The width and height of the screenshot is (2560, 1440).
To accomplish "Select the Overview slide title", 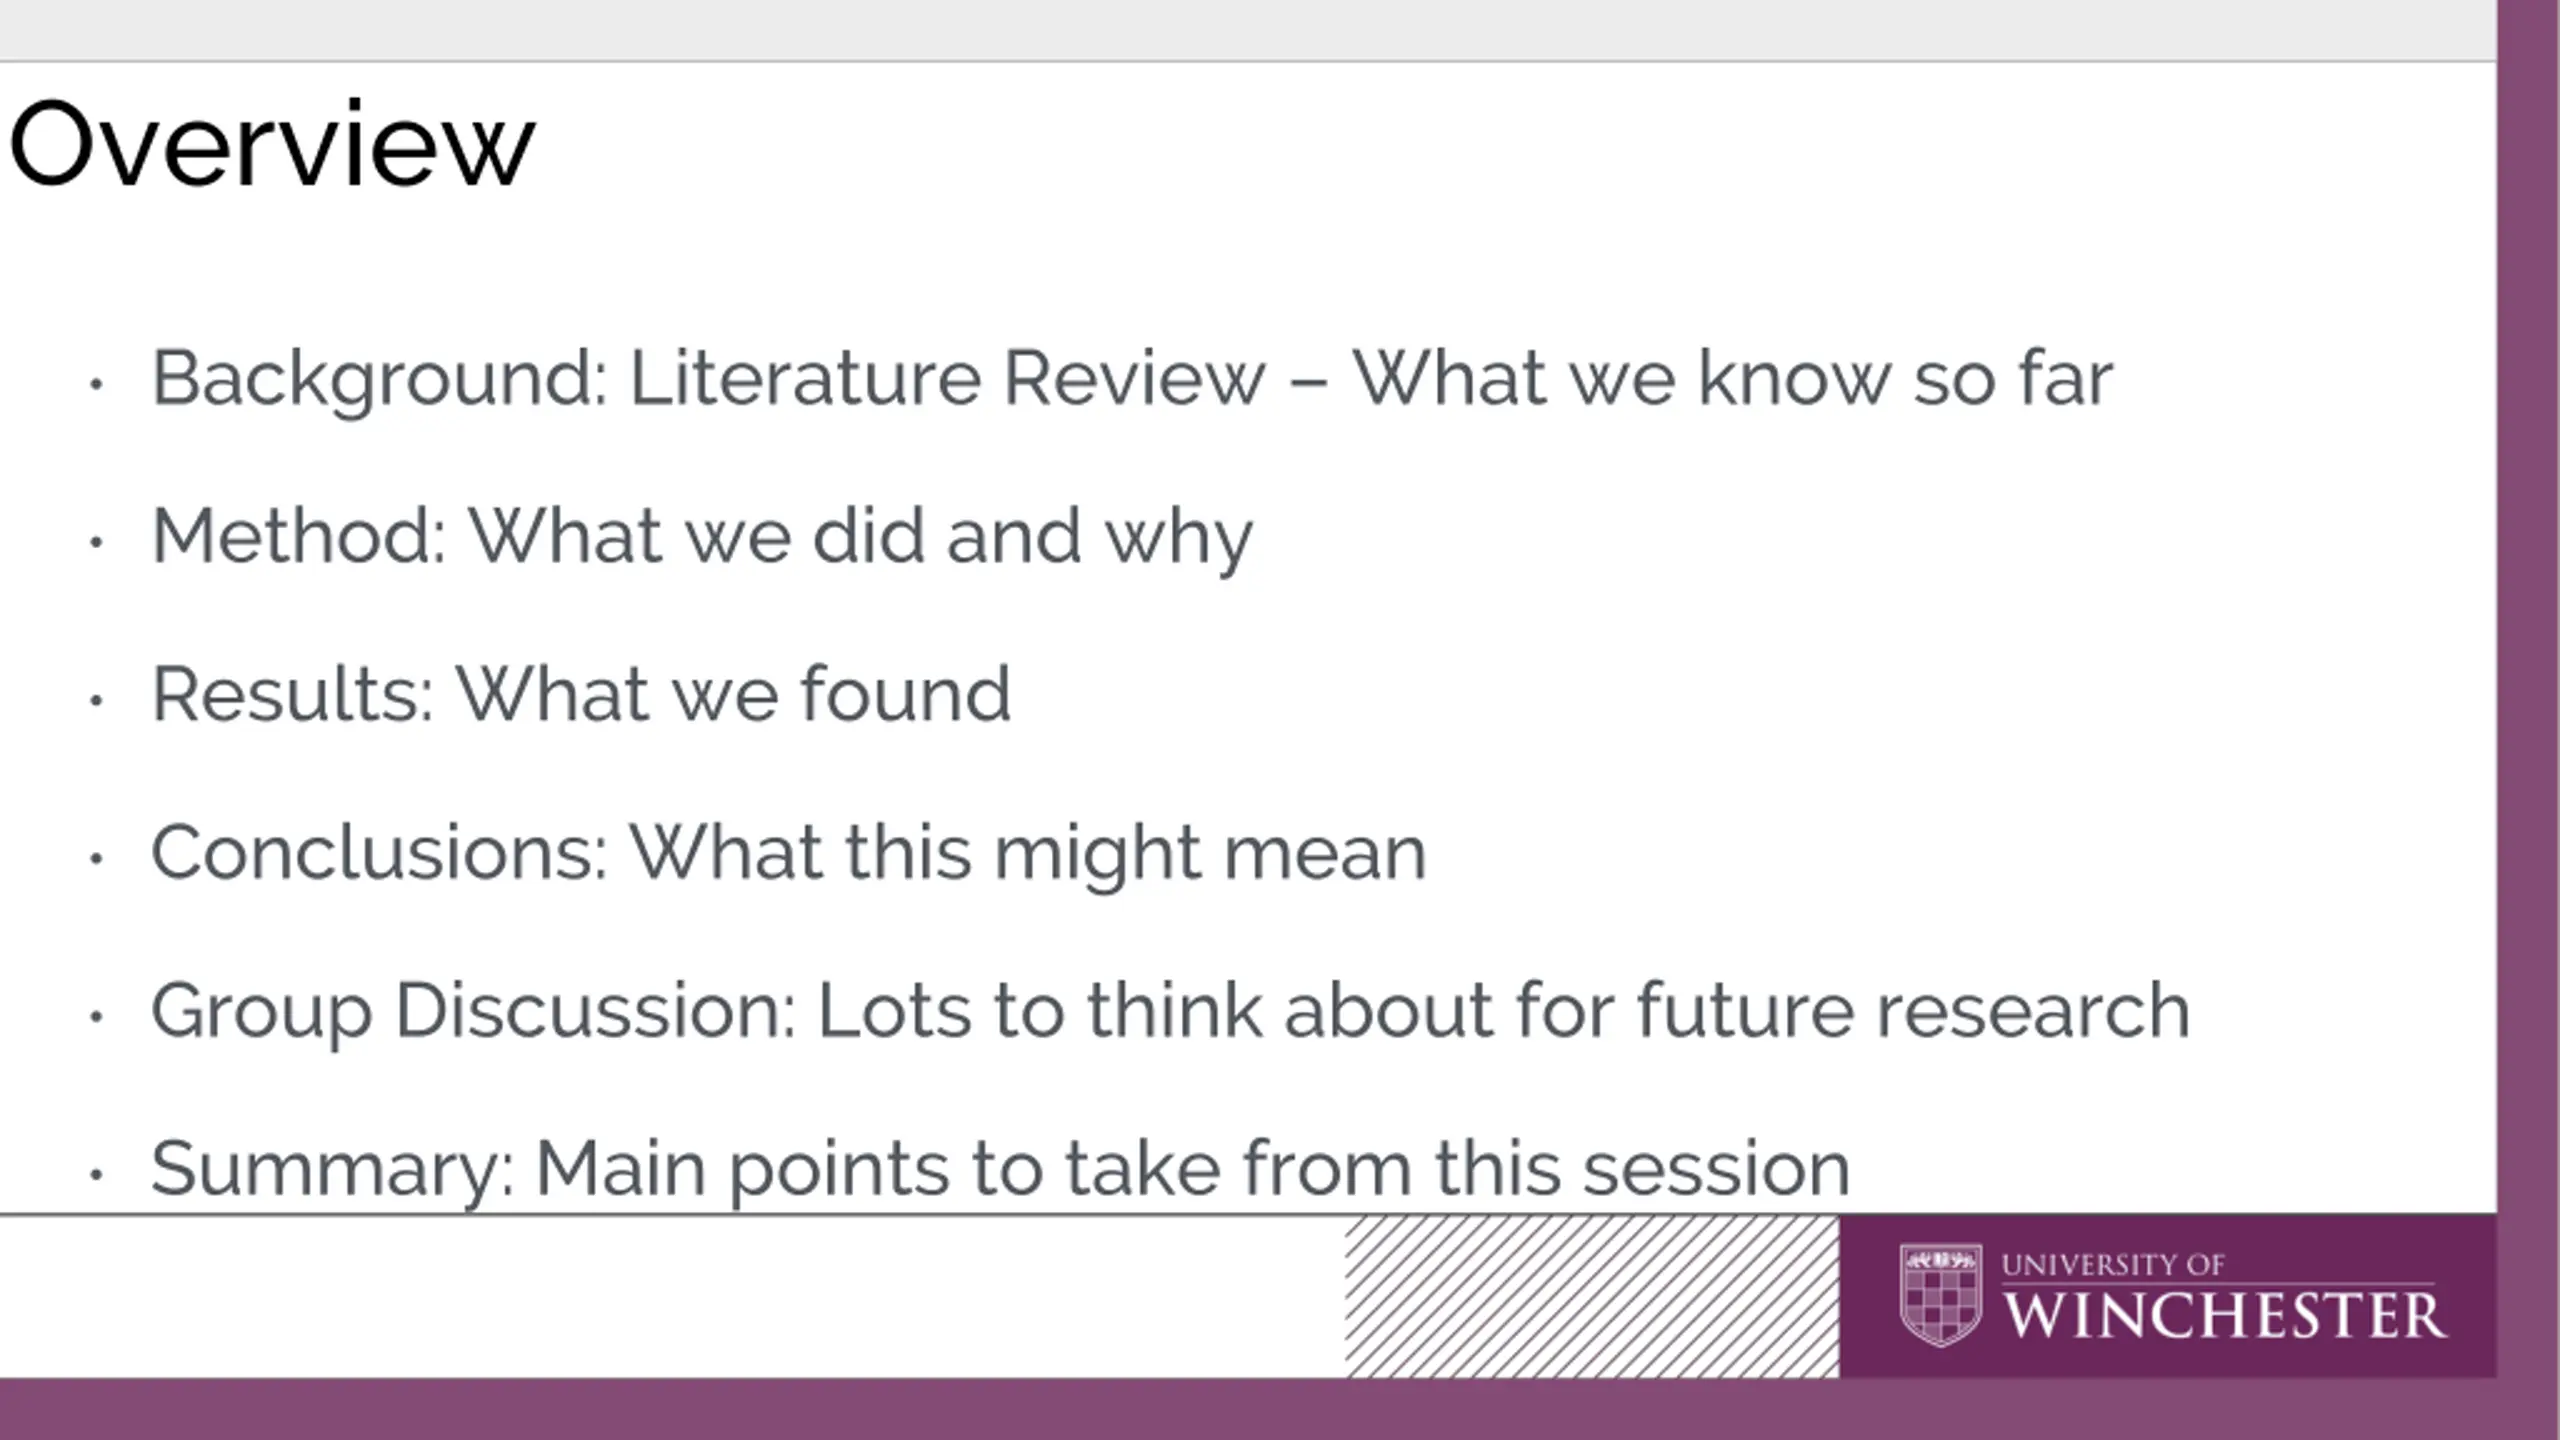I will pos(272,143).
